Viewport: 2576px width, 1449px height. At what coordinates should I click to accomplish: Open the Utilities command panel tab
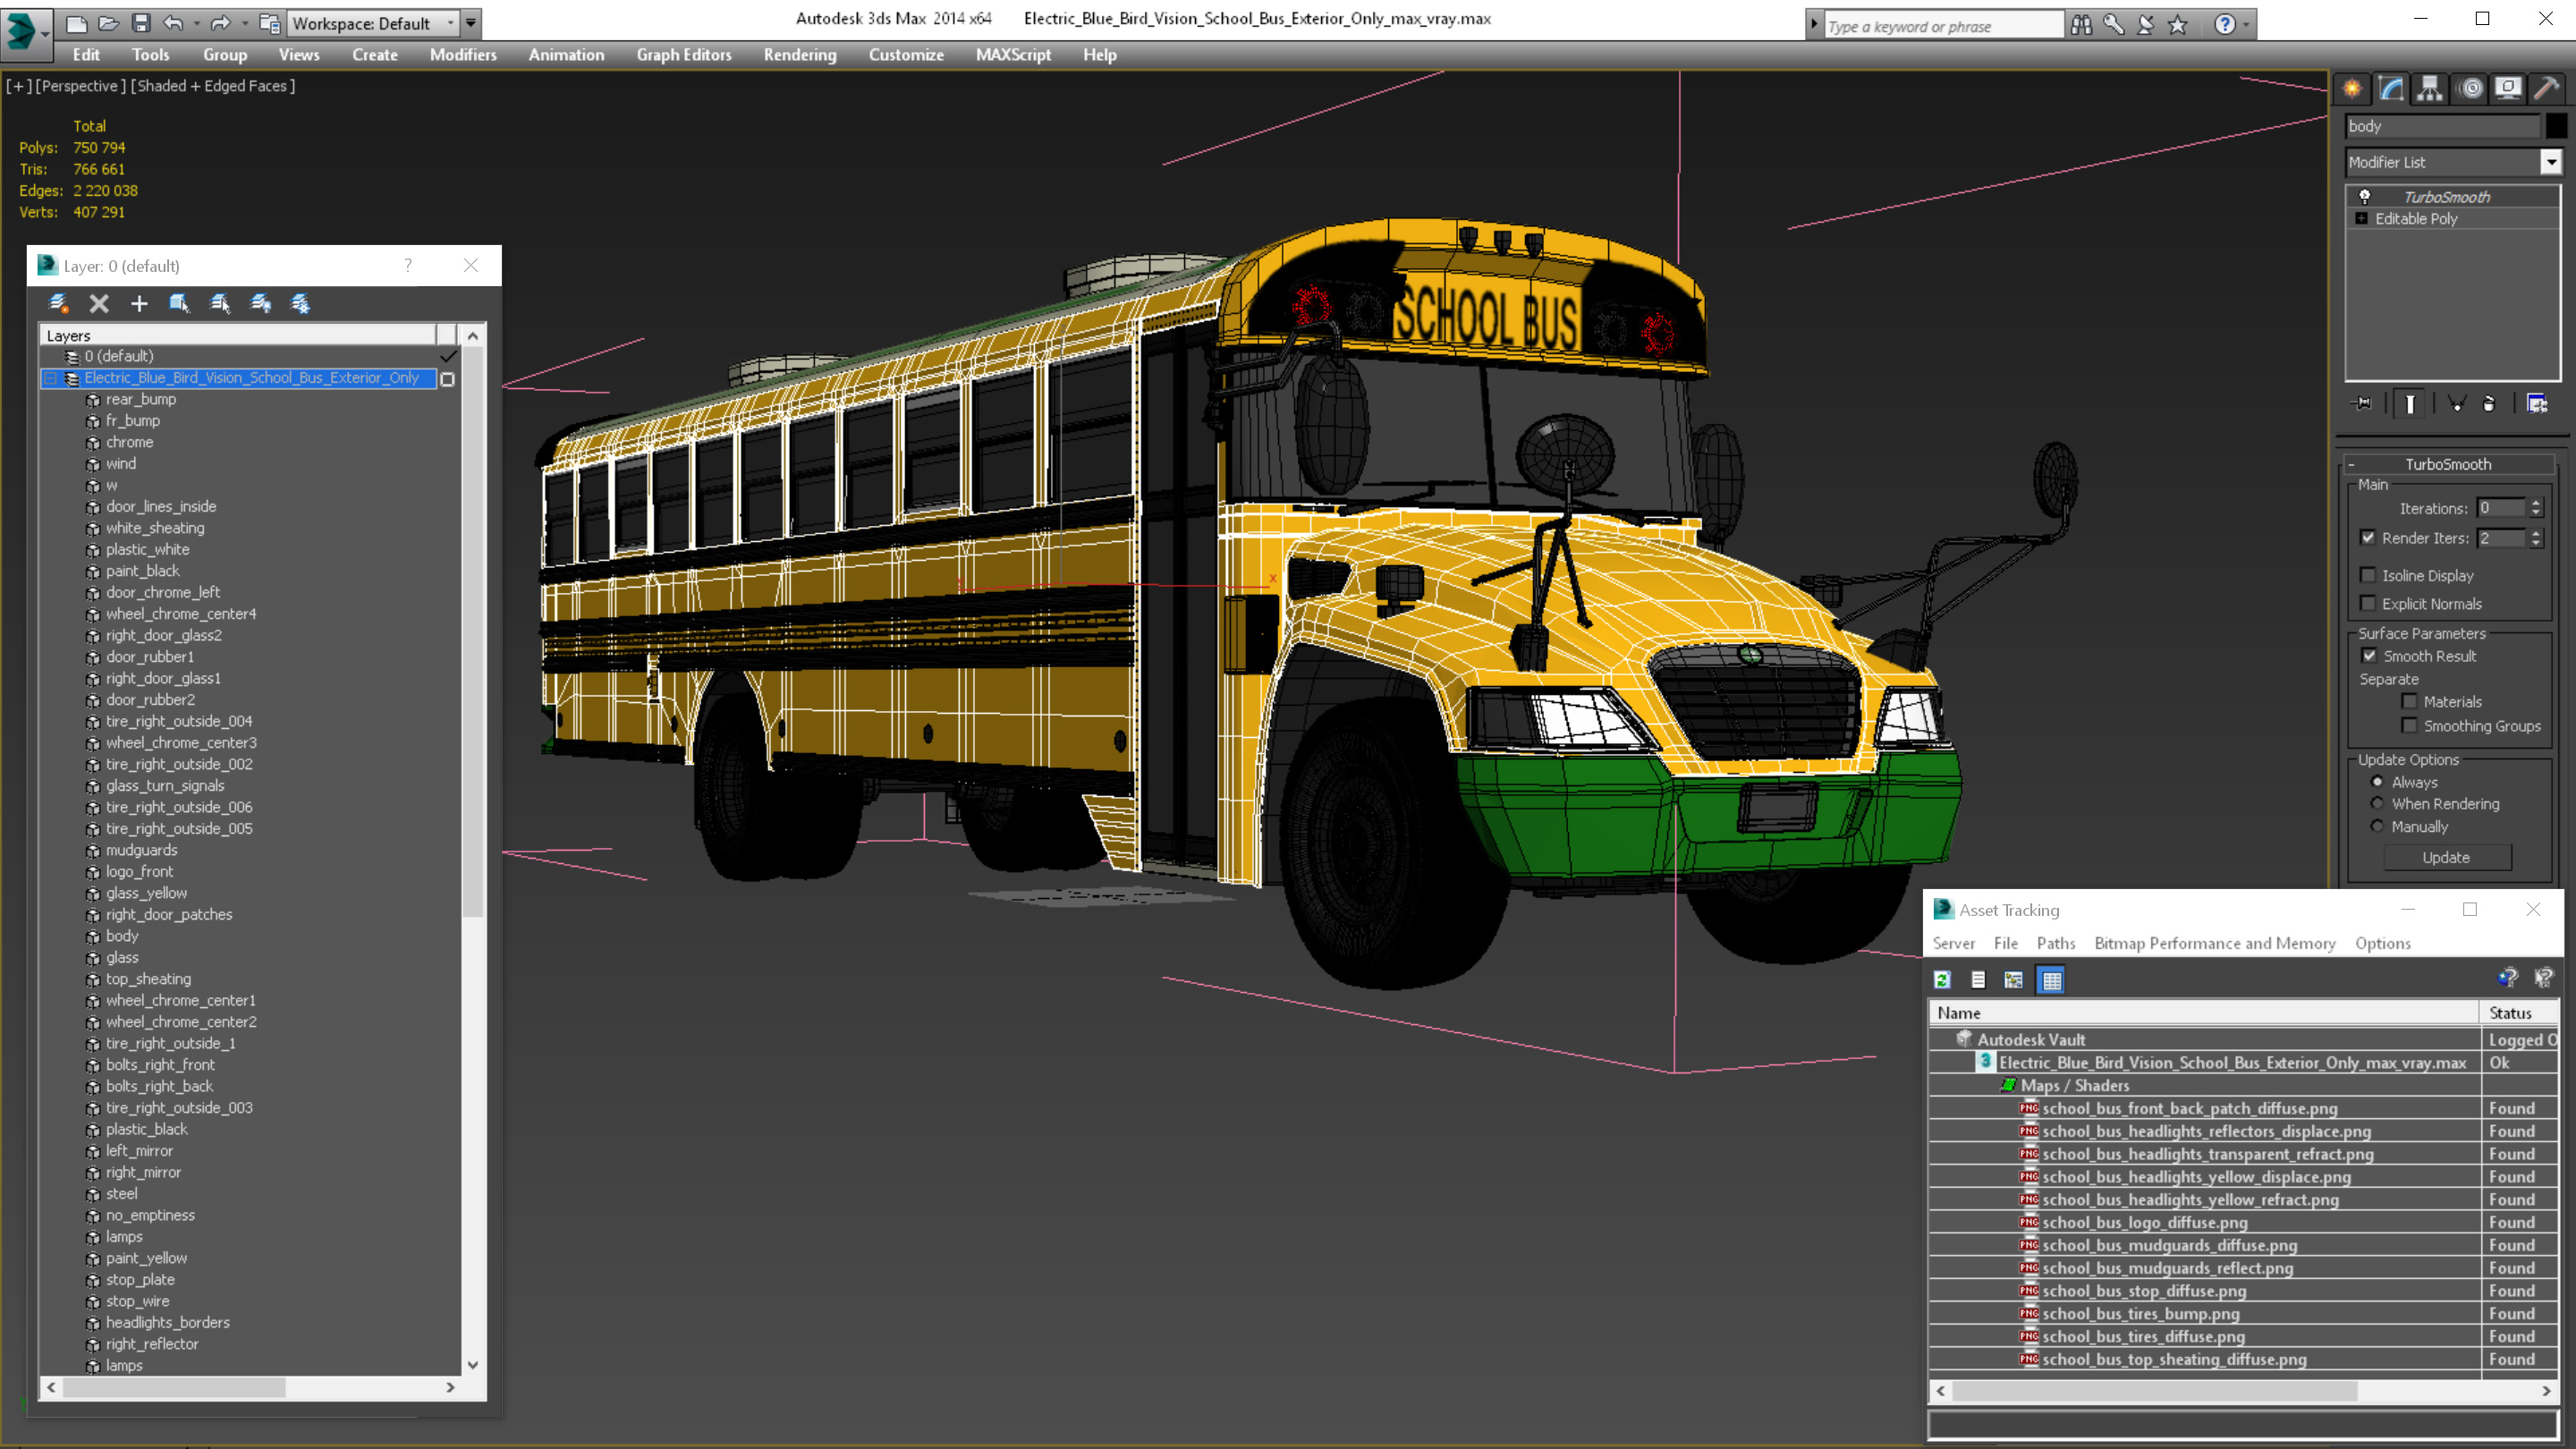[2546, 89]
